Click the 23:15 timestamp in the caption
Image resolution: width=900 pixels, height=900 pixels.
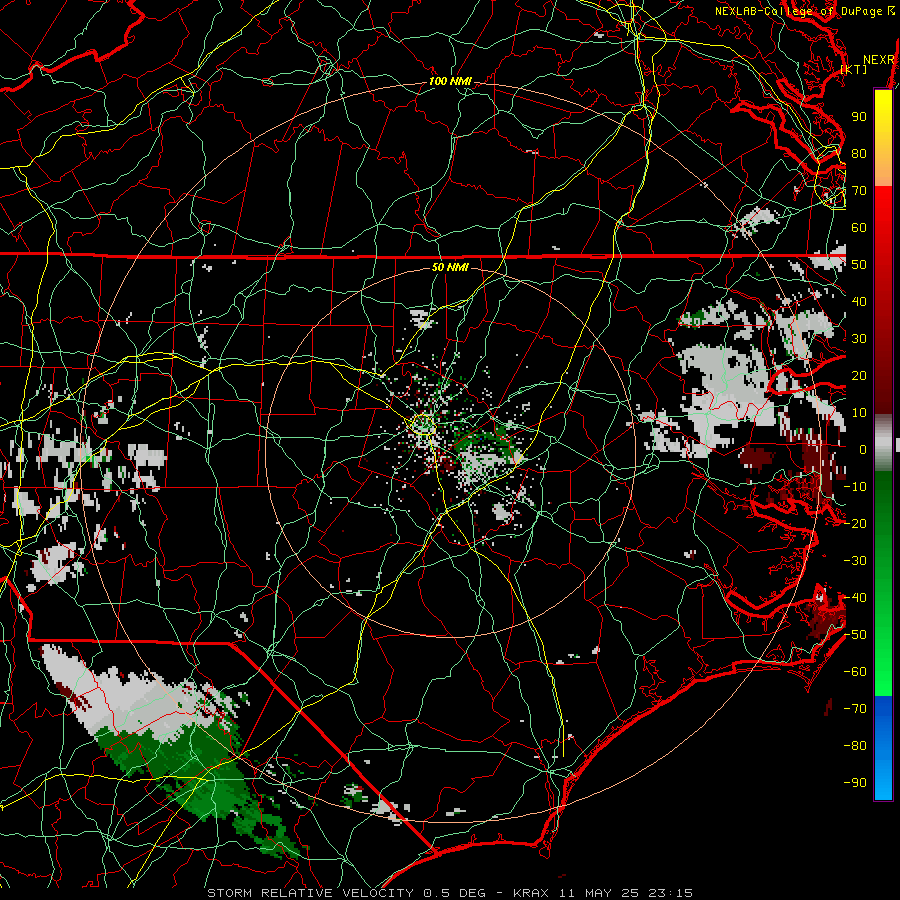coord(670,893)
